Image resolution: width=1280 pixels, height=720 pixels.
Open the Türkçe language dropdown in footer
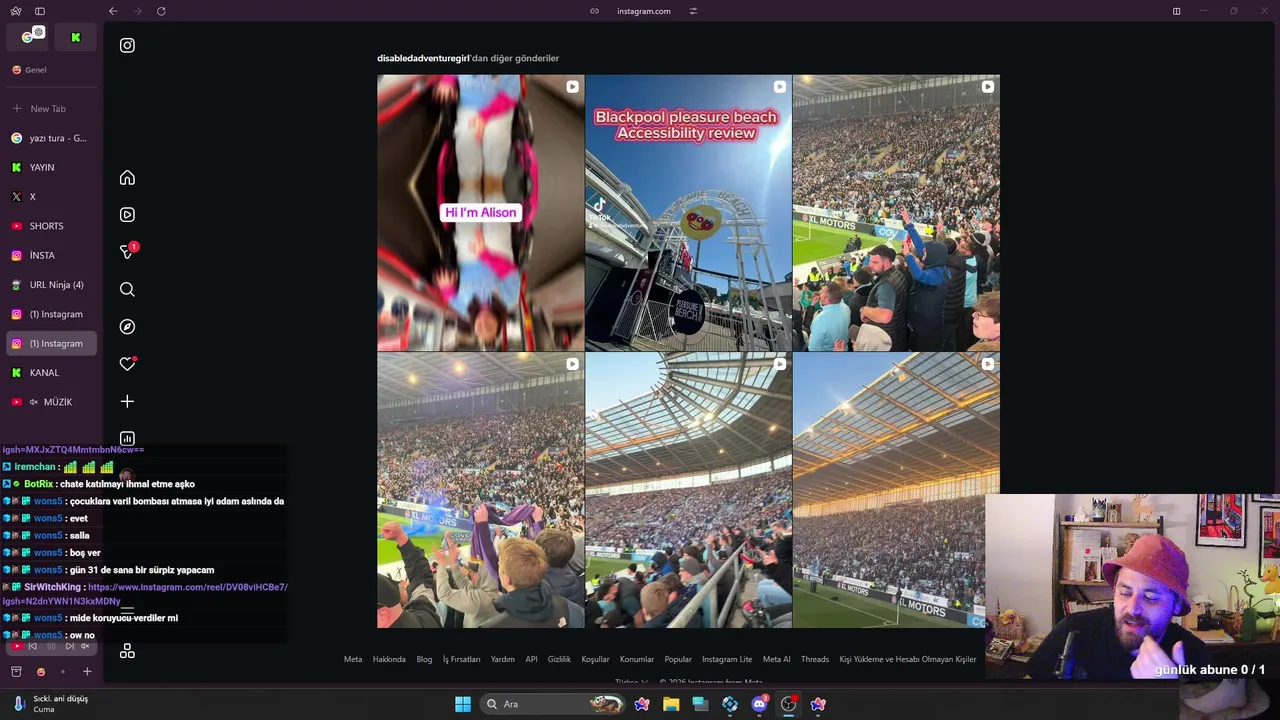[x=630, y=682]
